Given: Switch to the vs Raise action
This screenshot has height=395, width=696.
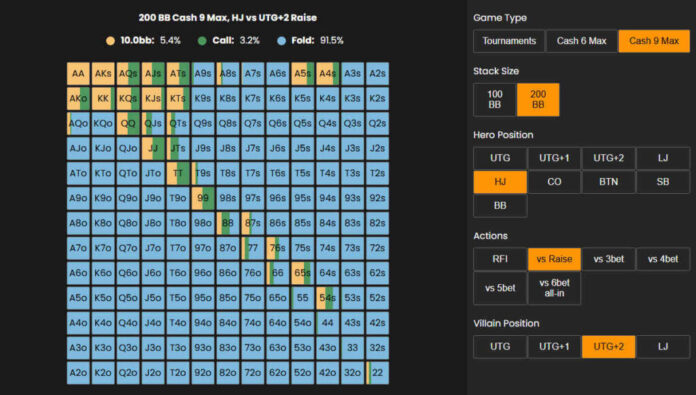Looking at the screenshot, I should coord(554,259).
